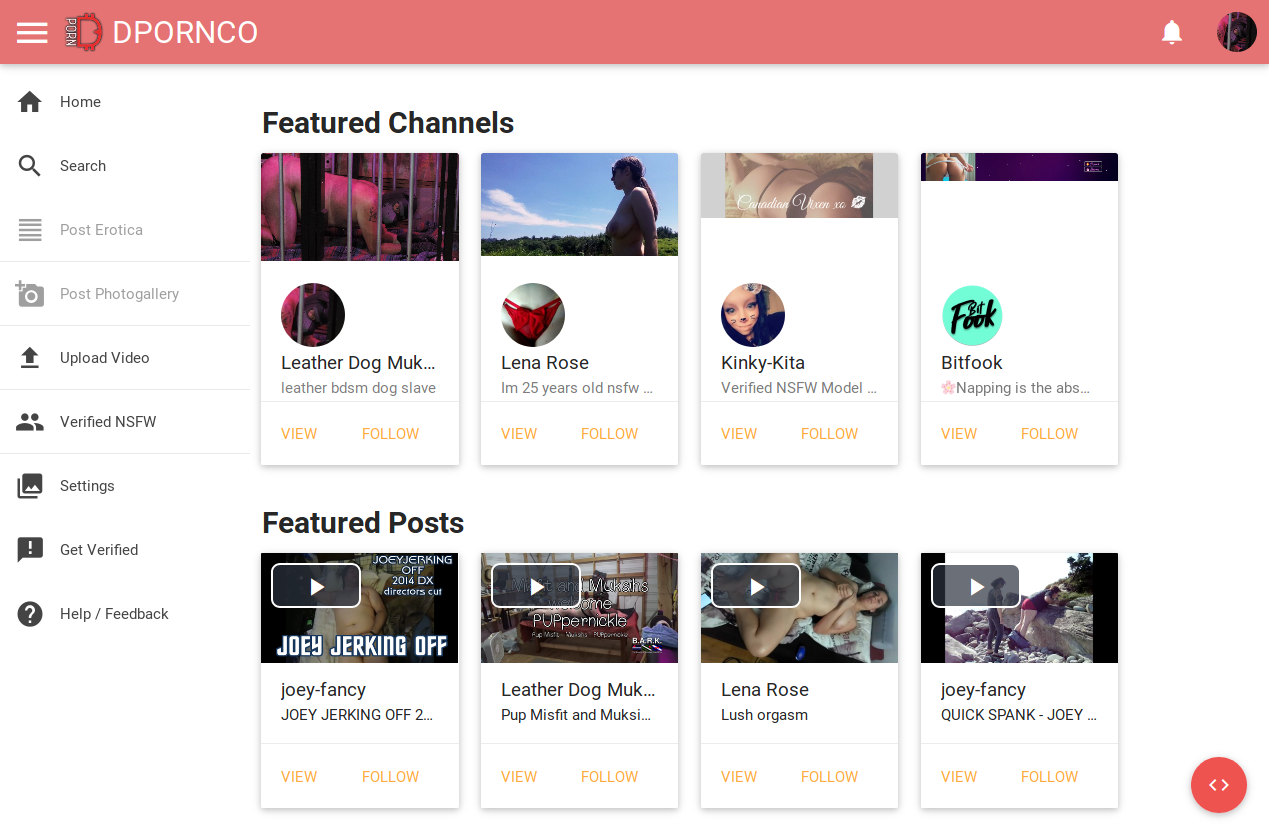This screenshot has width=1269, height=835.
Task: Follow the Lena Rose channel
Action: coord(609,434)
